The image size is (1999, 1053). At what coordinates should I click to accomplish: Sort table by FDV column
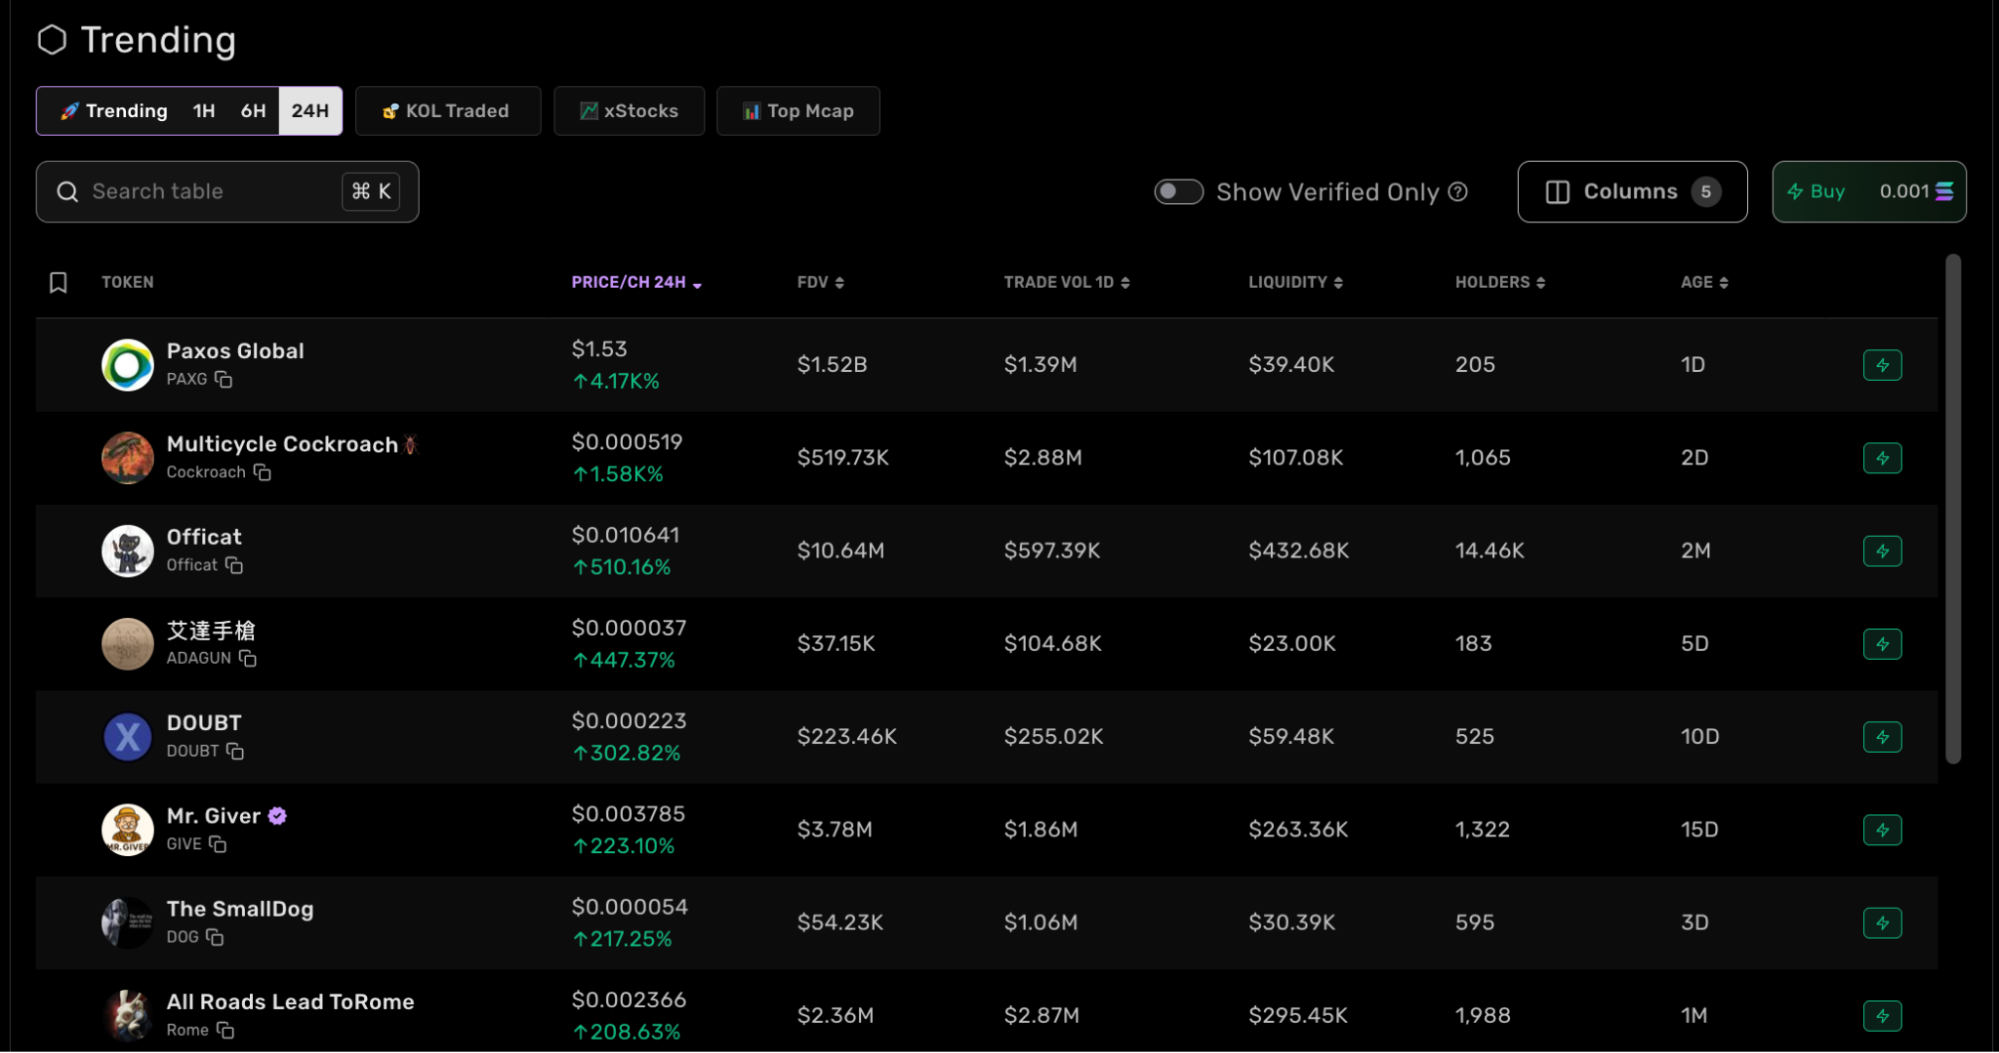pyautogui.click(x=820, y=283)
